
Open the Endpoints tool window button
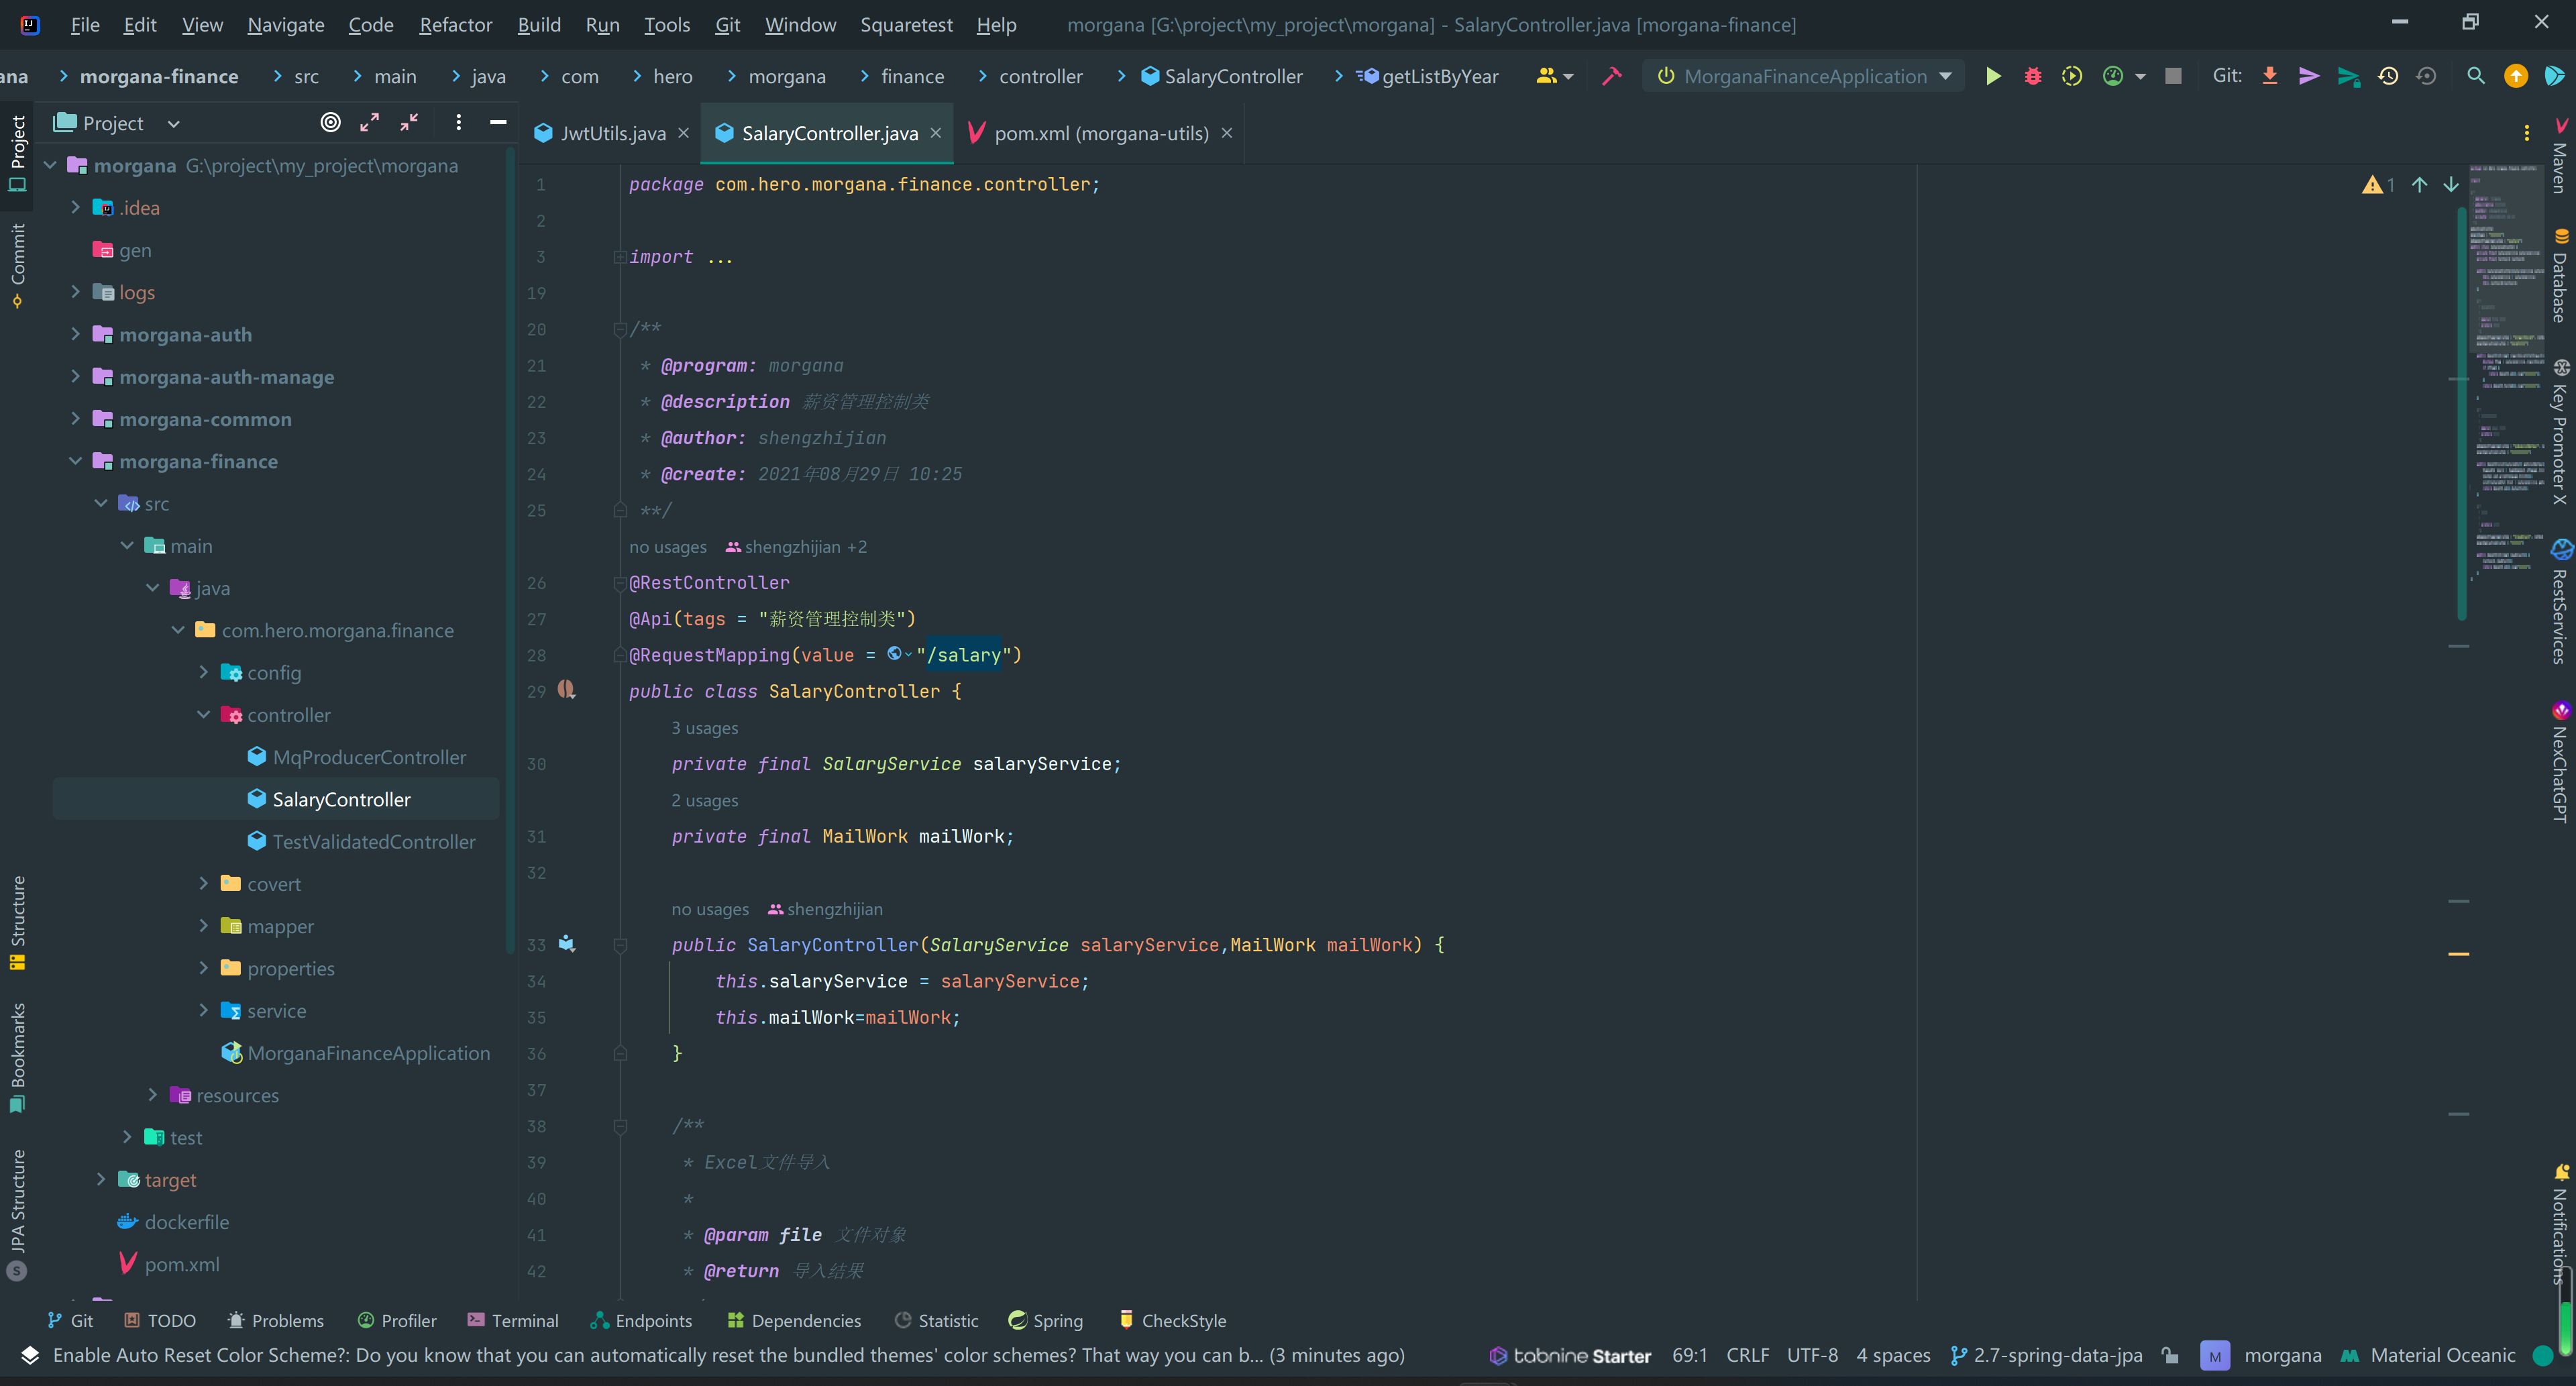point(641,1320)
